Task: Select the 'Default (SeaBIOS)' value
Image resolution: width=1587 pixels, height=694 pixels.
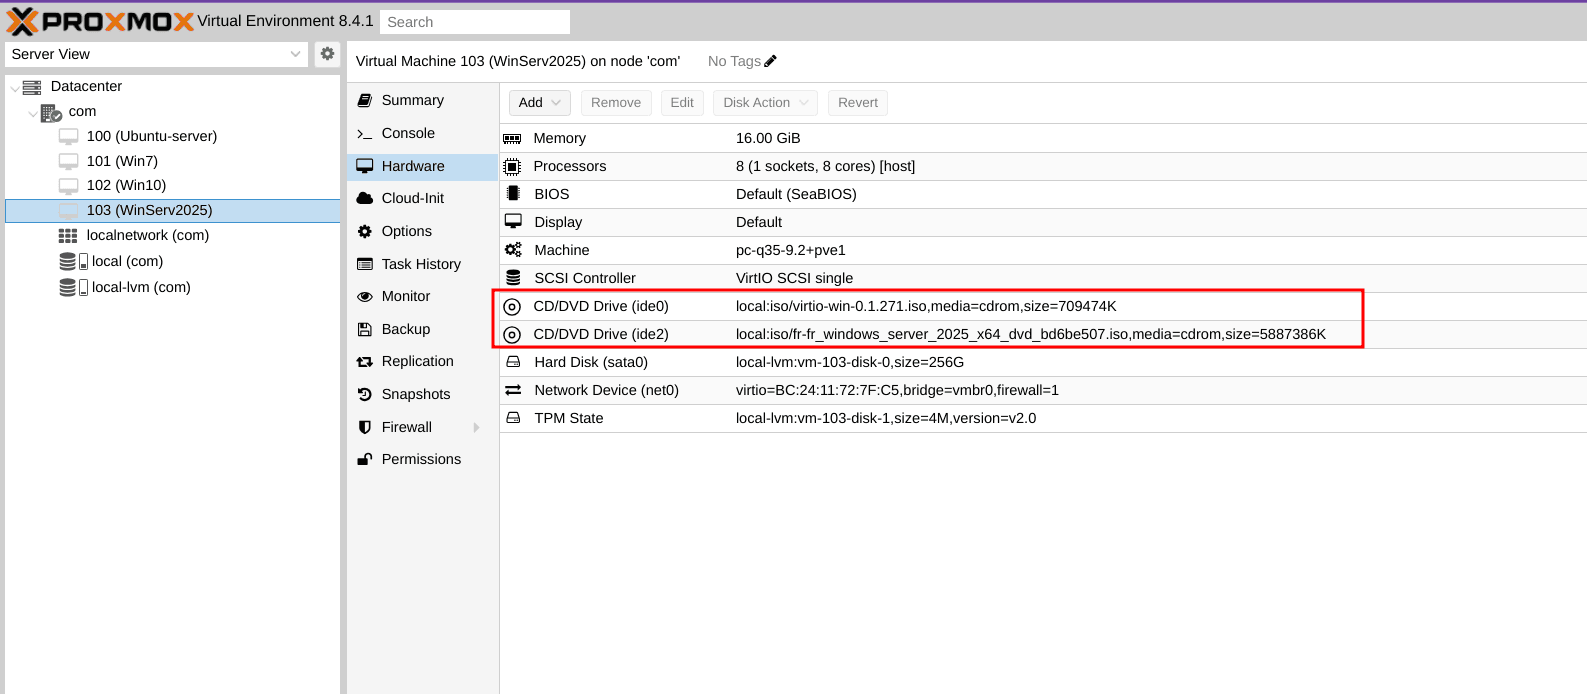Action: point(796,194)
